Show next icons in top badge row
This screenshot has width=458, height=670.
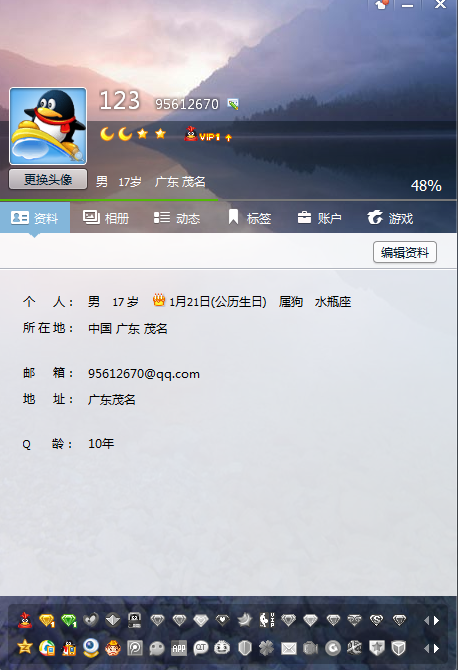(437, 620)
